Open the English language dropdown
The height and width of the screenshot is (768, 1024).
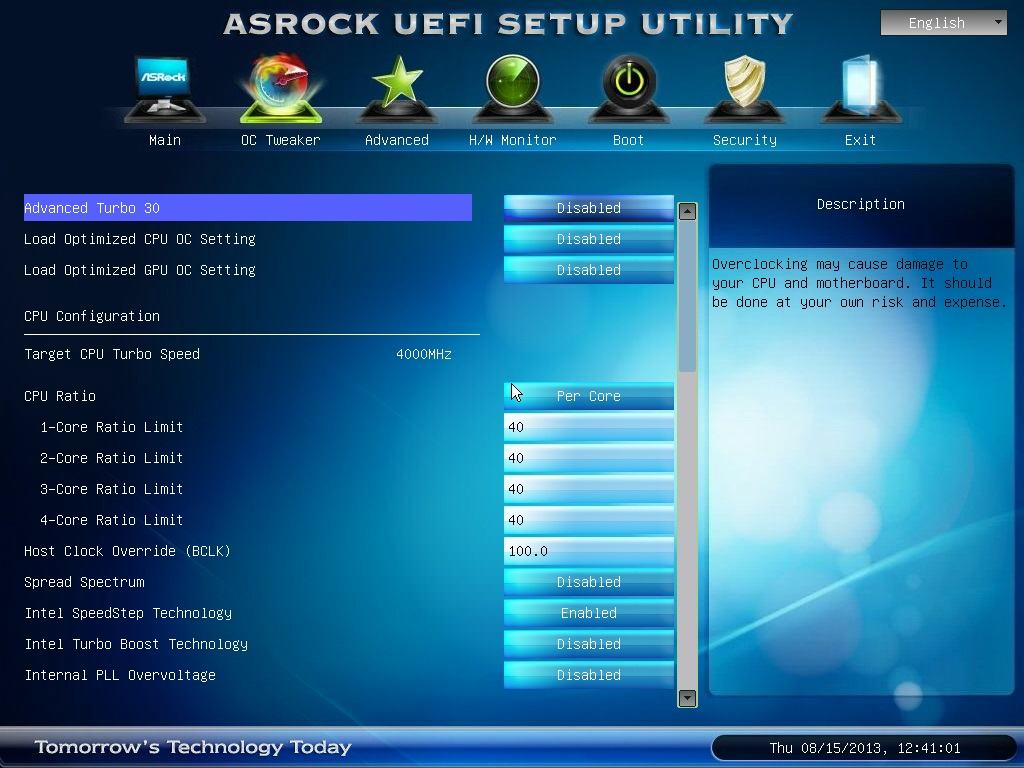click(x=944, y=23)
